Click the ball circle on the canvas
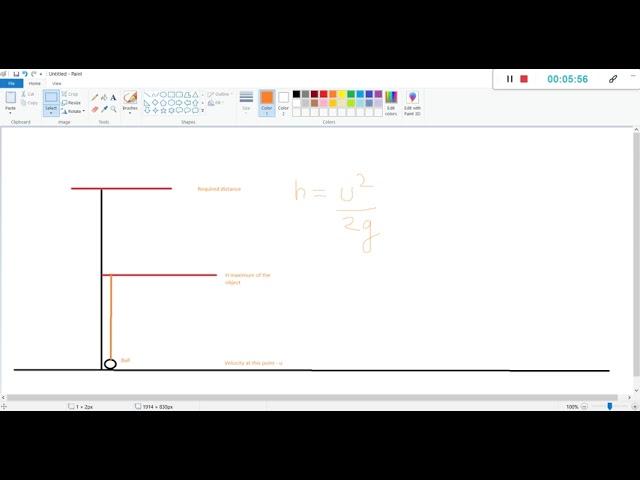 [x=110, y=364]
